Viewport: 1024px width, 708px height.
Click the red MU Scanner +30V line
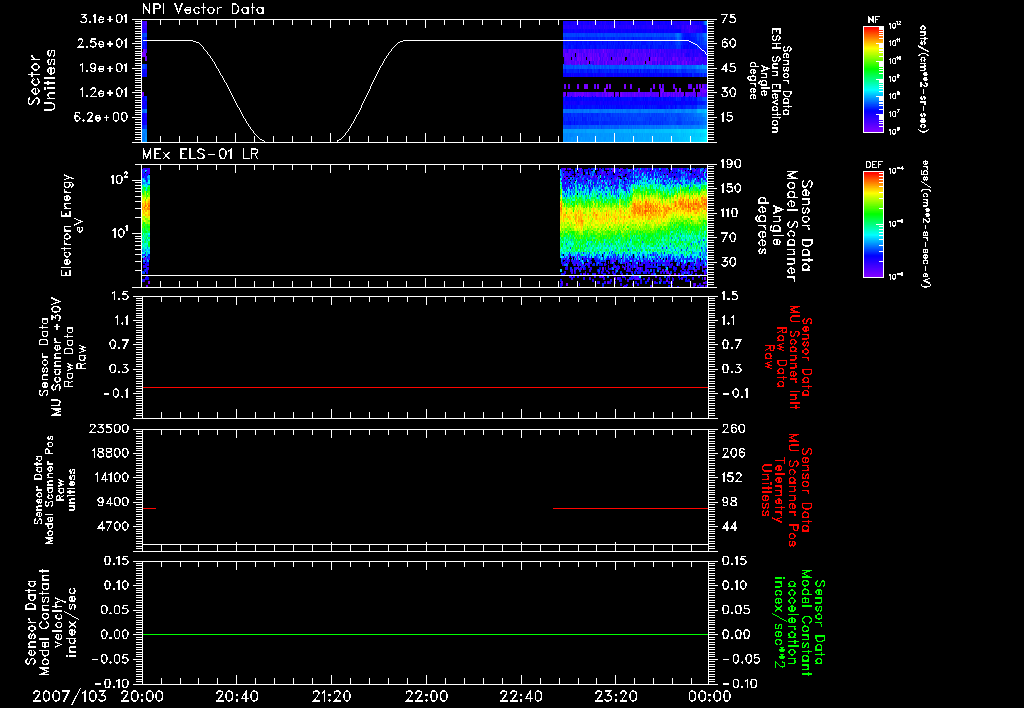[x=425, y=387]
